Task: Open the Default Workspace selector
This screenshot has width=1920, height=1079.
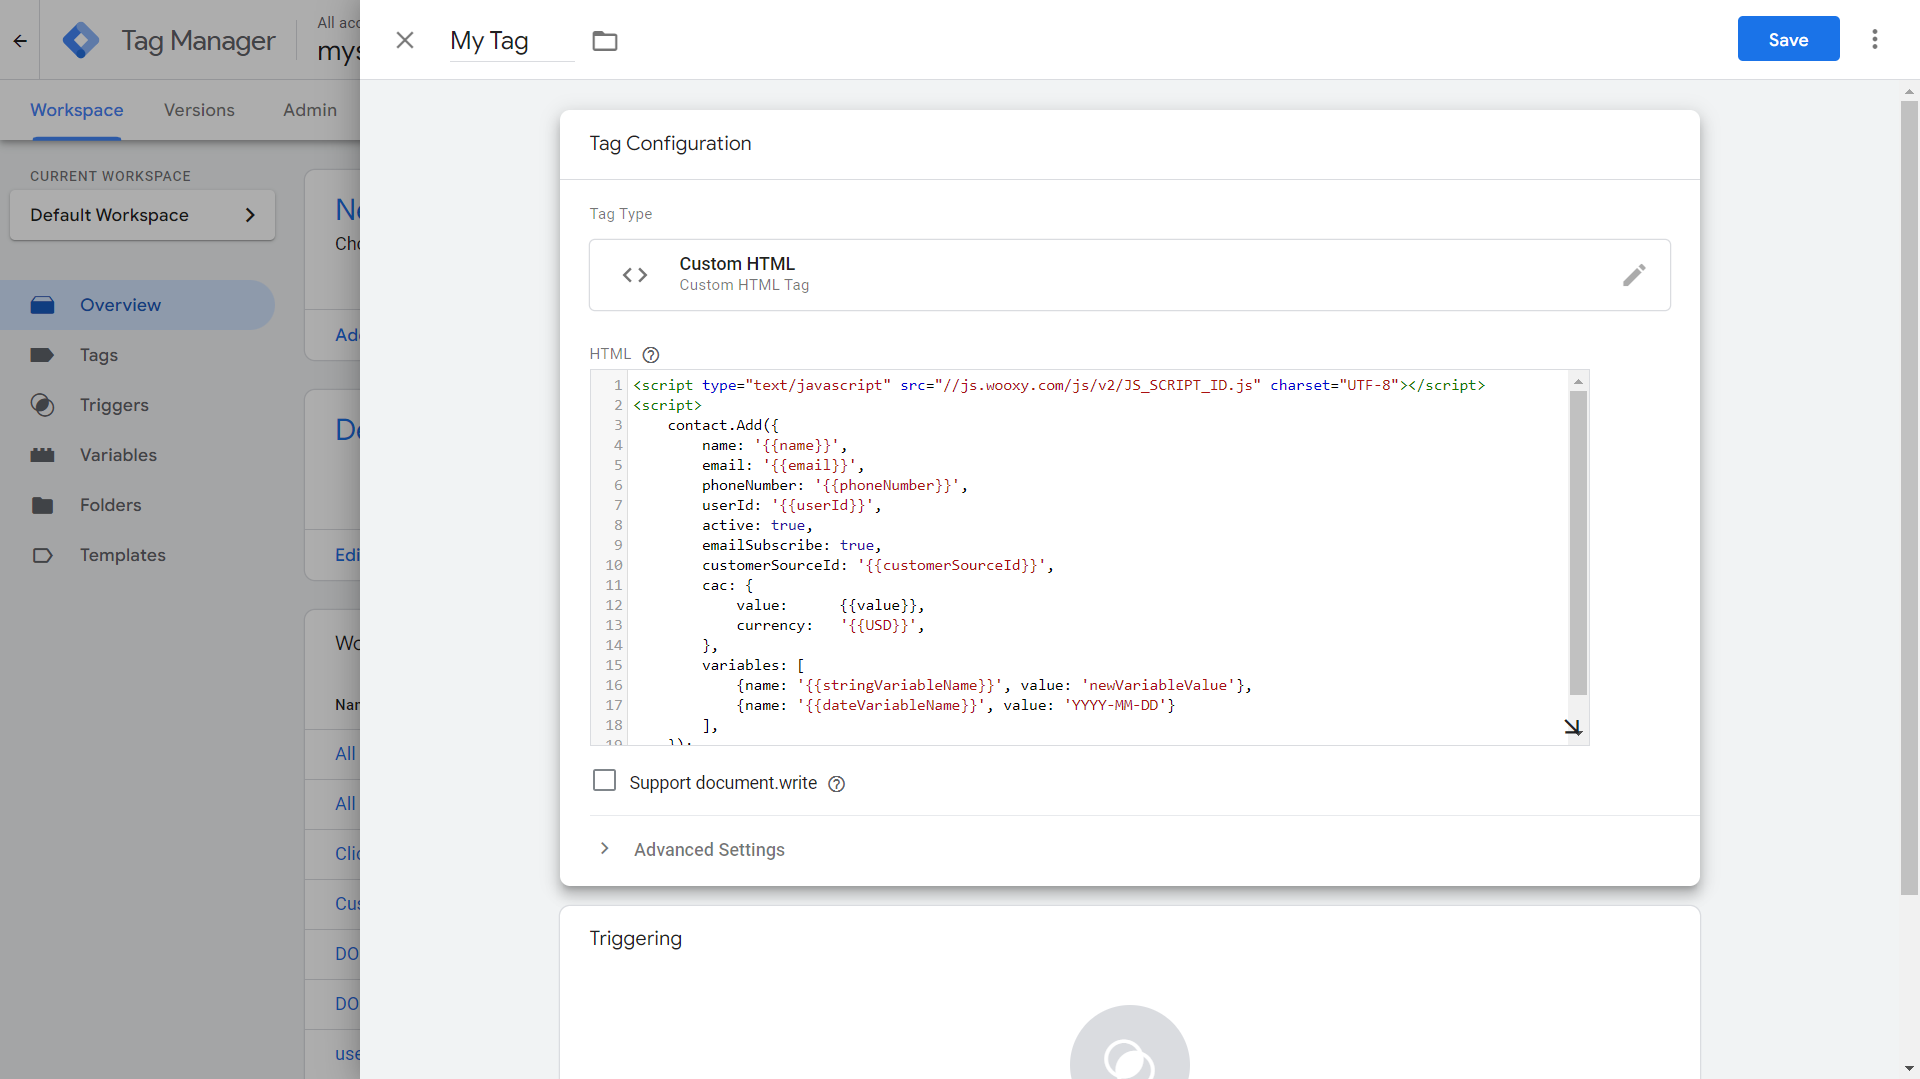Action: (x=142, y=215)
